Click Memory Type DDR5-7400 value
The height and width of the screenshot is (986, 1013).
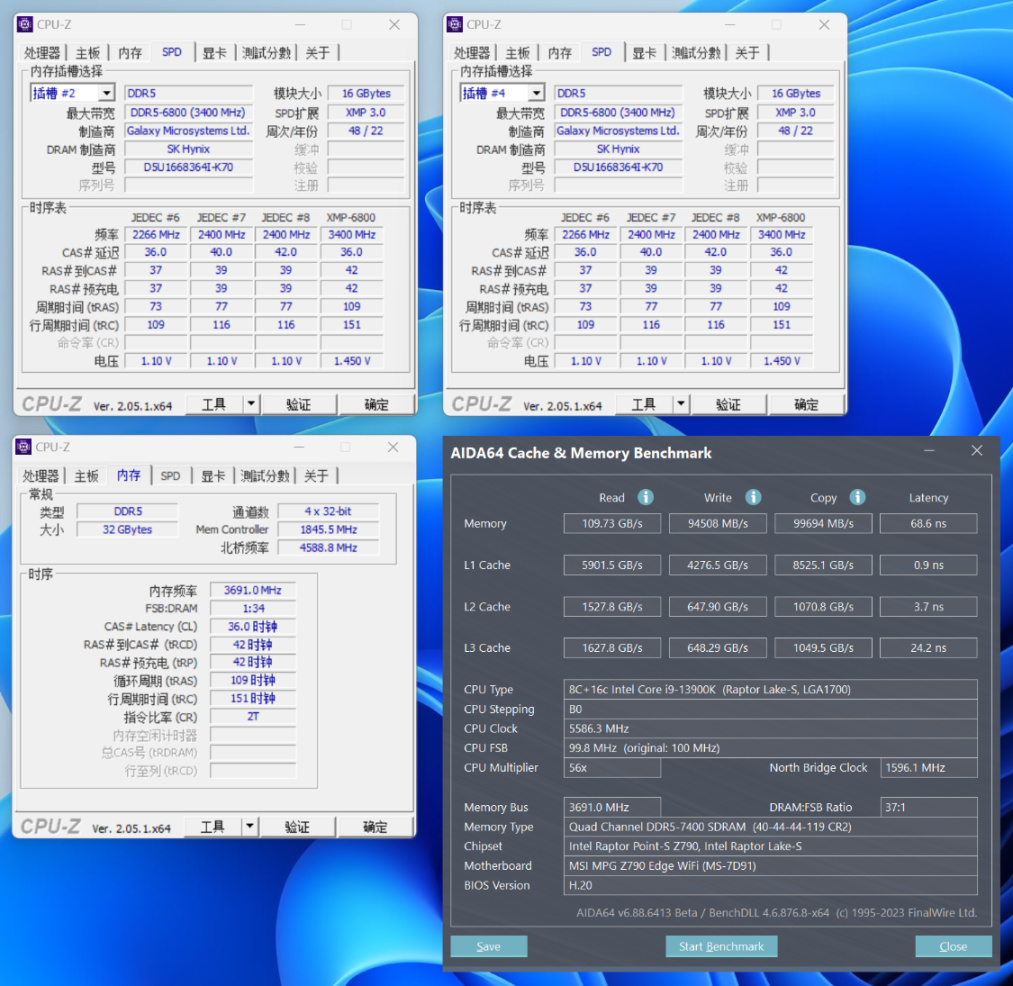tap(770, 826)
